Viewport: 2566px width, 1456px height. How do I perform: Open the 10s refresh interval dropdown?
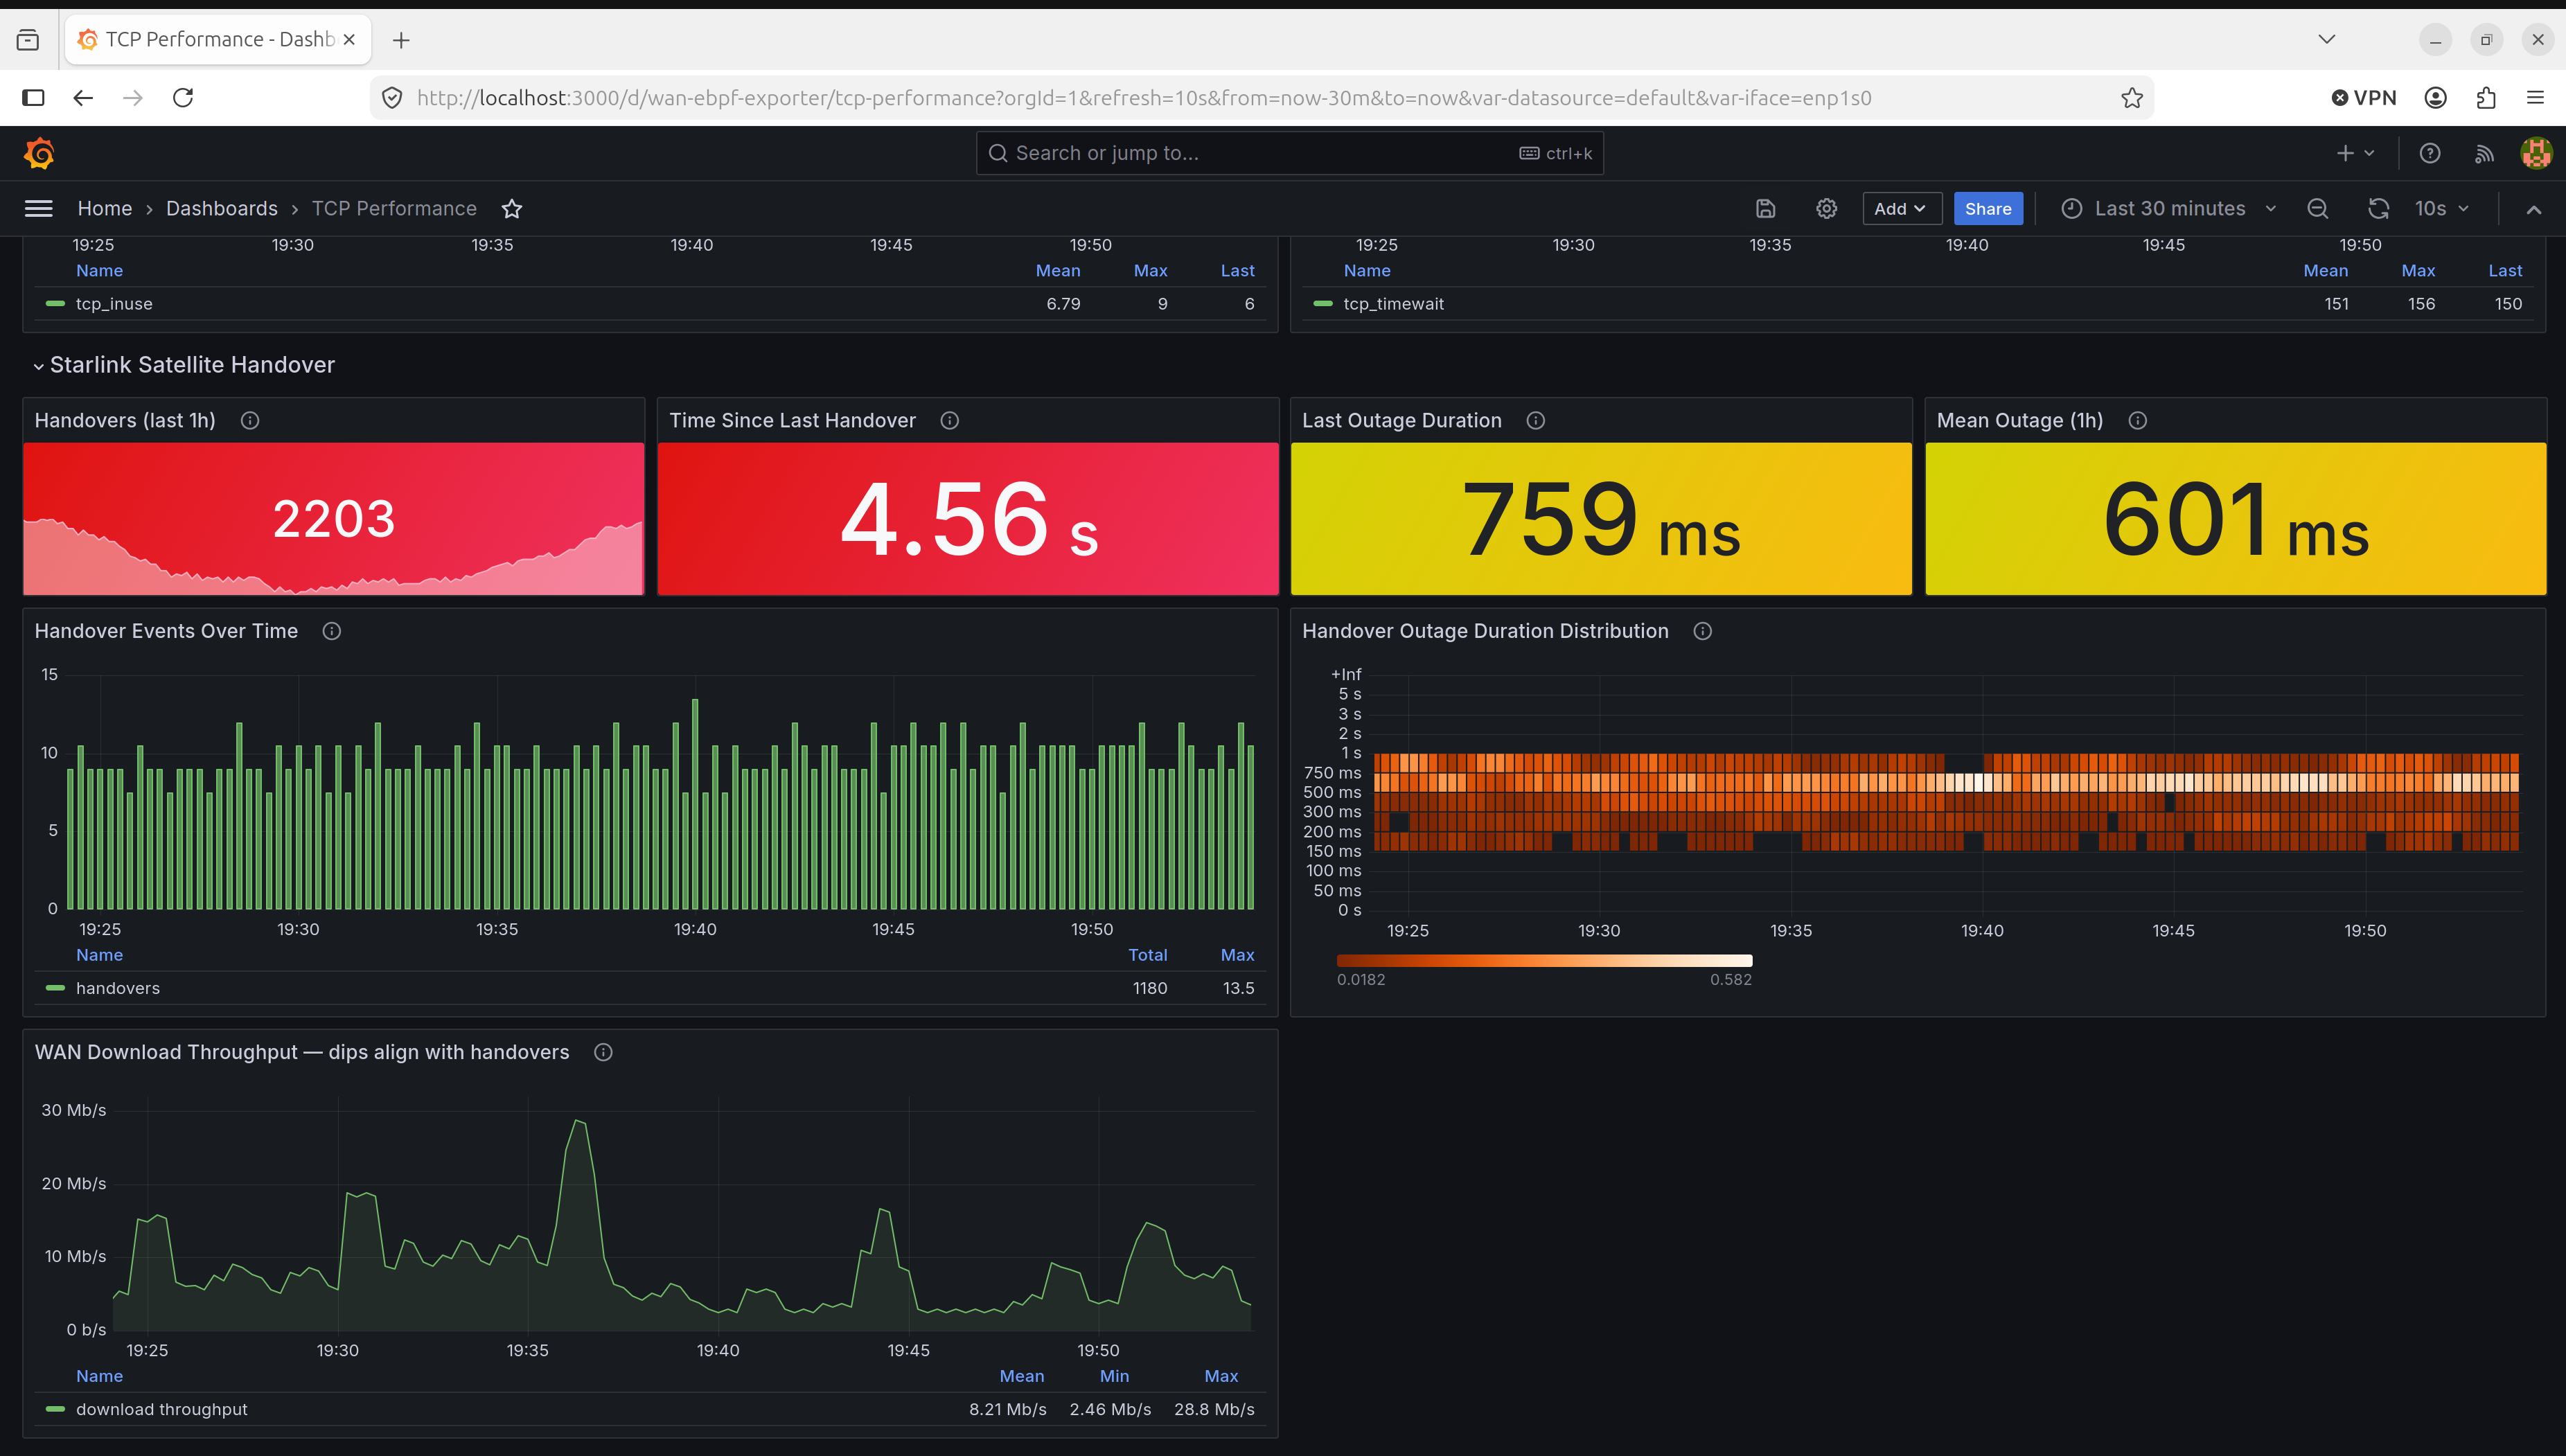click(x=2442, y=208)
